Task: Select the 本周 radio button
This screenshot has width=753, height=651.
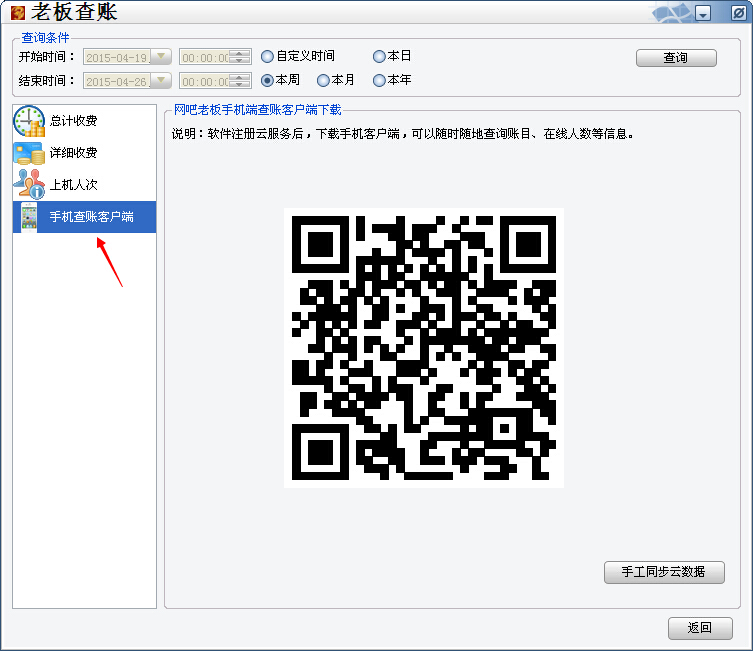Action: (x=267, y=80)
